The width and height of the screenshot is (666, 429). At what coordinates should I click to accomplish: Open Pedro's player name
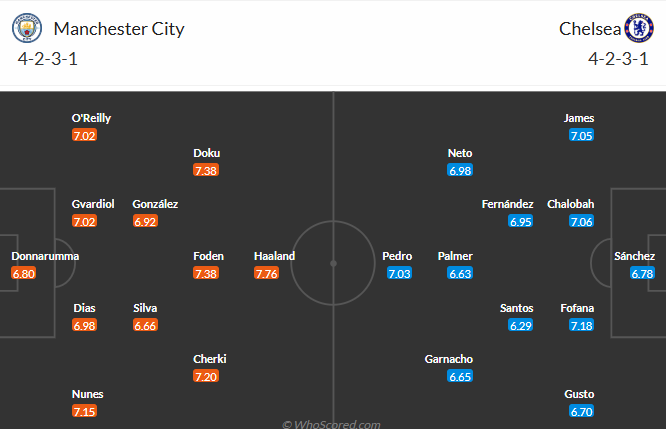pos(397,256)
